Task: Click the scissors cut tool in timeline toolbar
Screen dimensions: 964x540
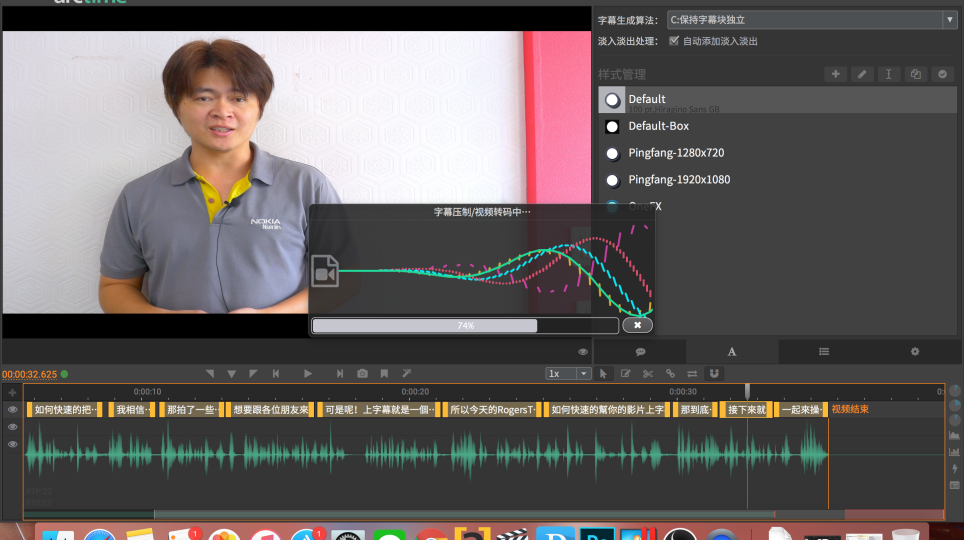Action: click(648, 374)
